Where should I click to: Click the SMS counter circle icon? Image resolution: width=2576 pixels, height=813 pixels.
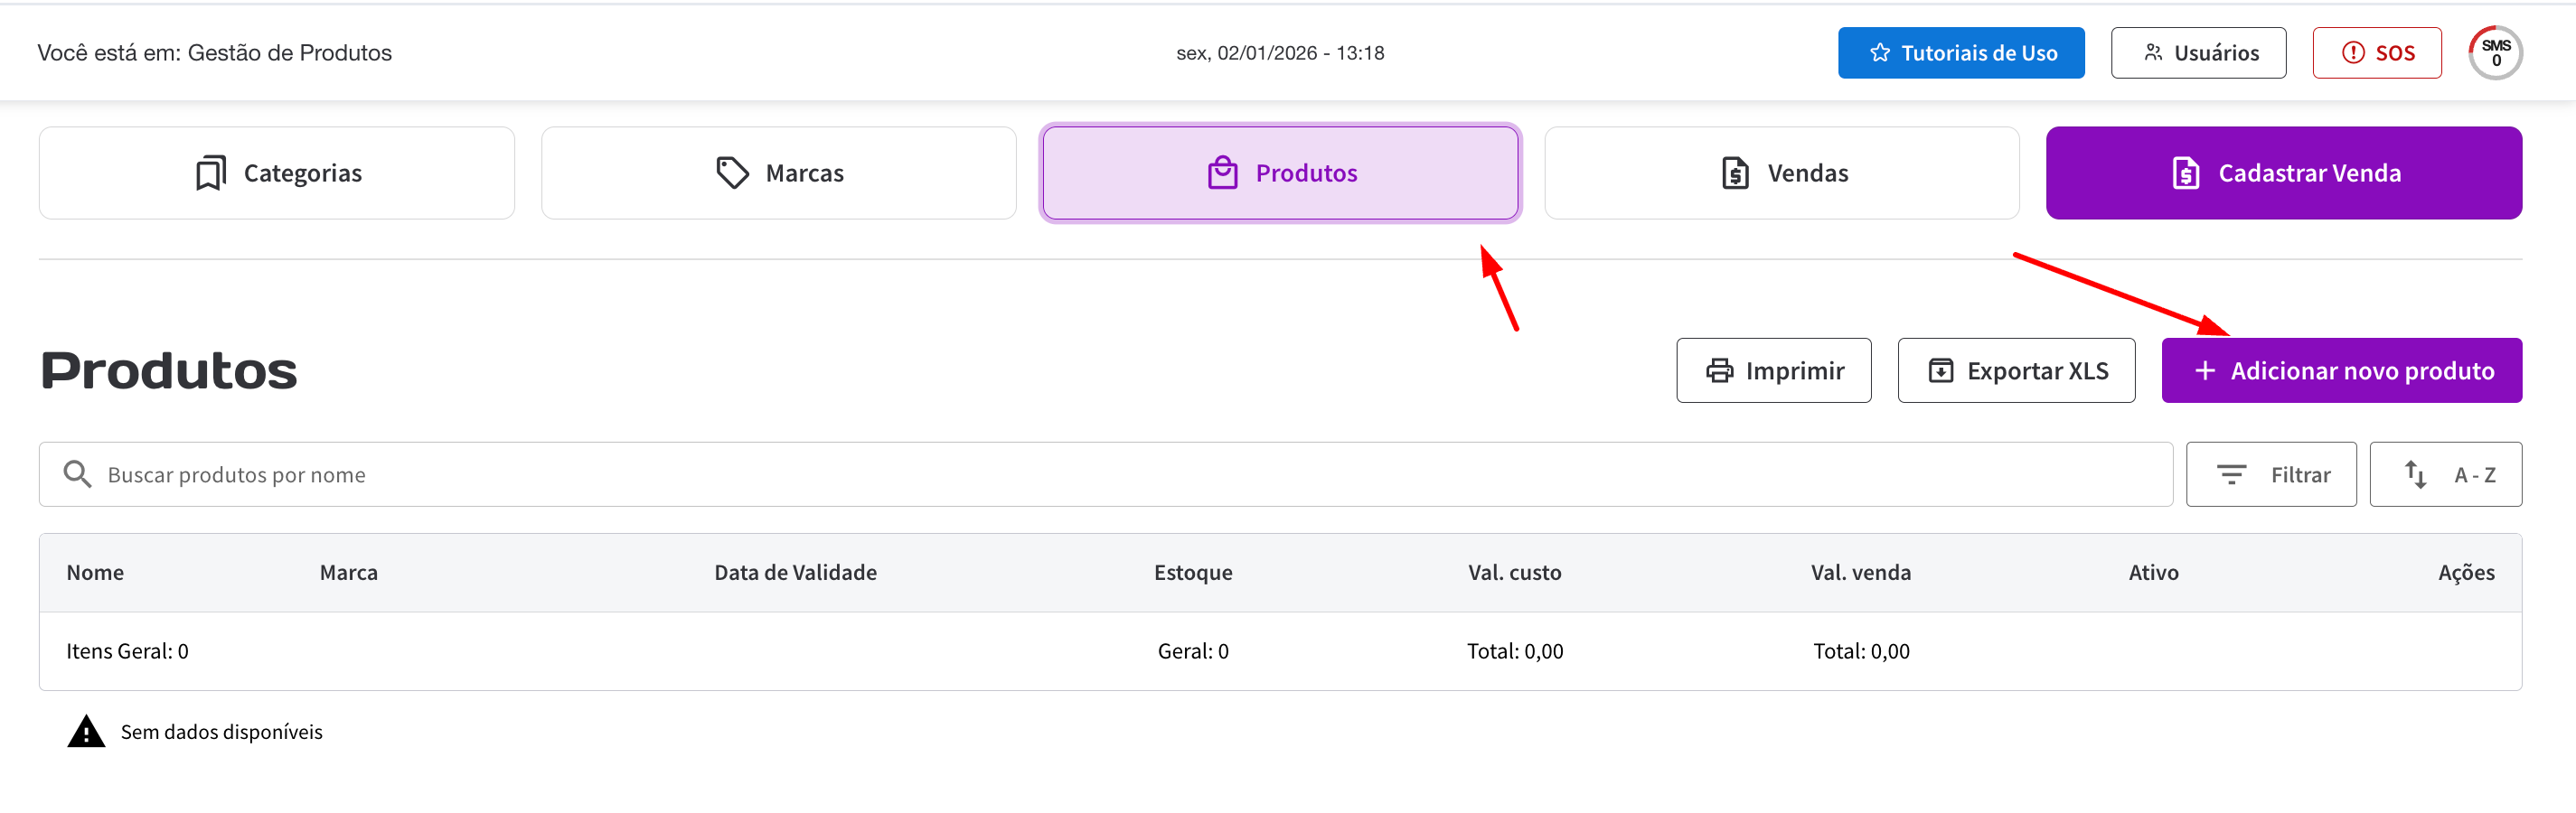pos(2494,53)
